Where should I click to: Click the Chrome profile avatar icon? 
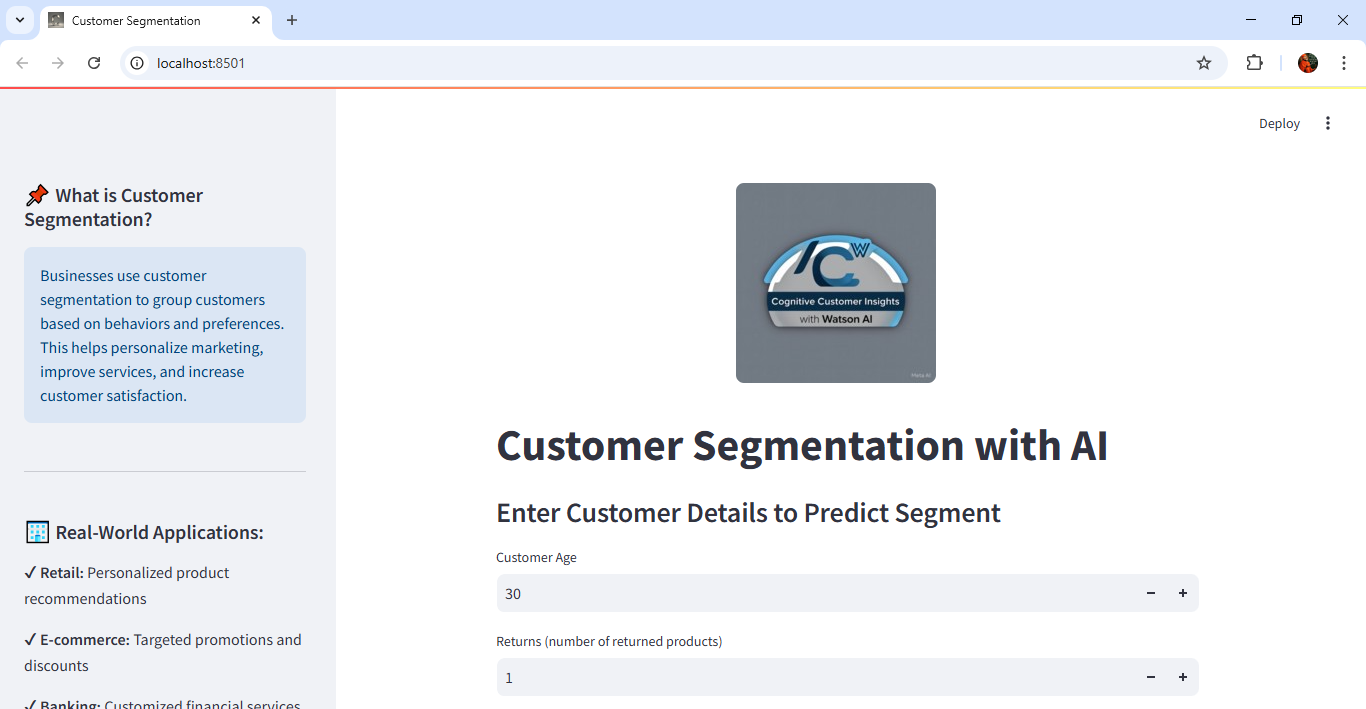tap(1308, 62)
